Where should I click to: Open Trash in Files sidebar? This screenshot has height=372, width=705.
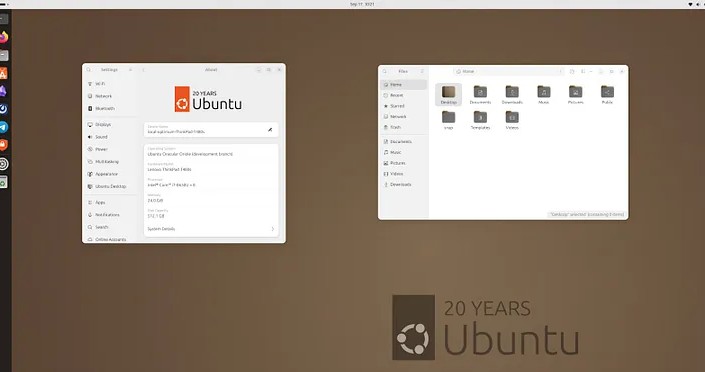coord(403,127)
